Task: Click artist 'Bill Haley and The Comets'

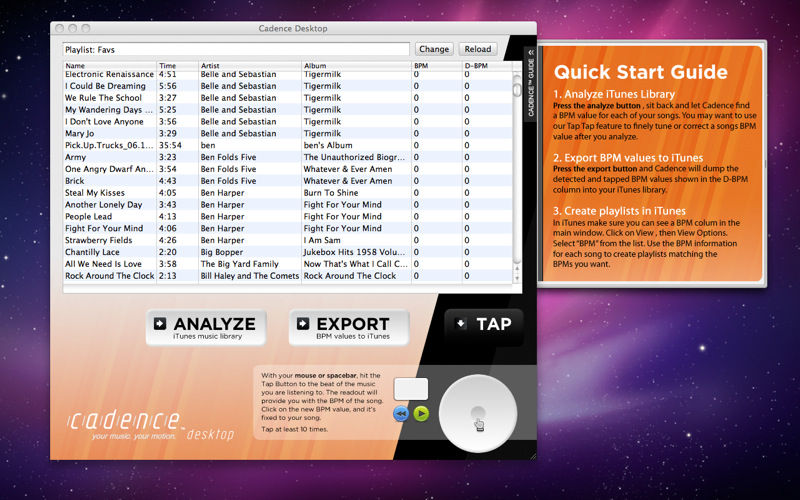Action: coord(250,276)
